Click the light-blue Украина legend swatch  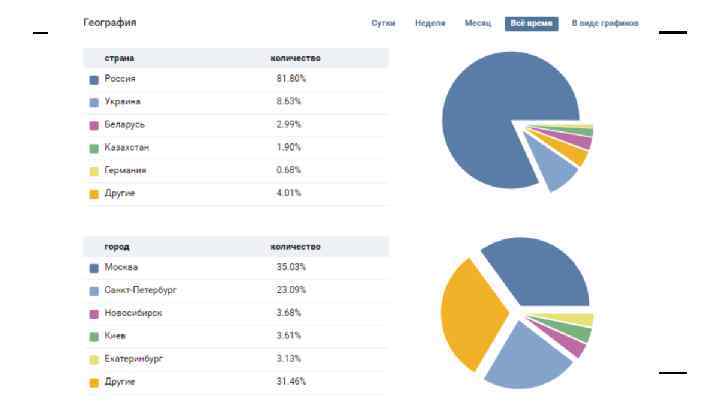coord(94,102)
